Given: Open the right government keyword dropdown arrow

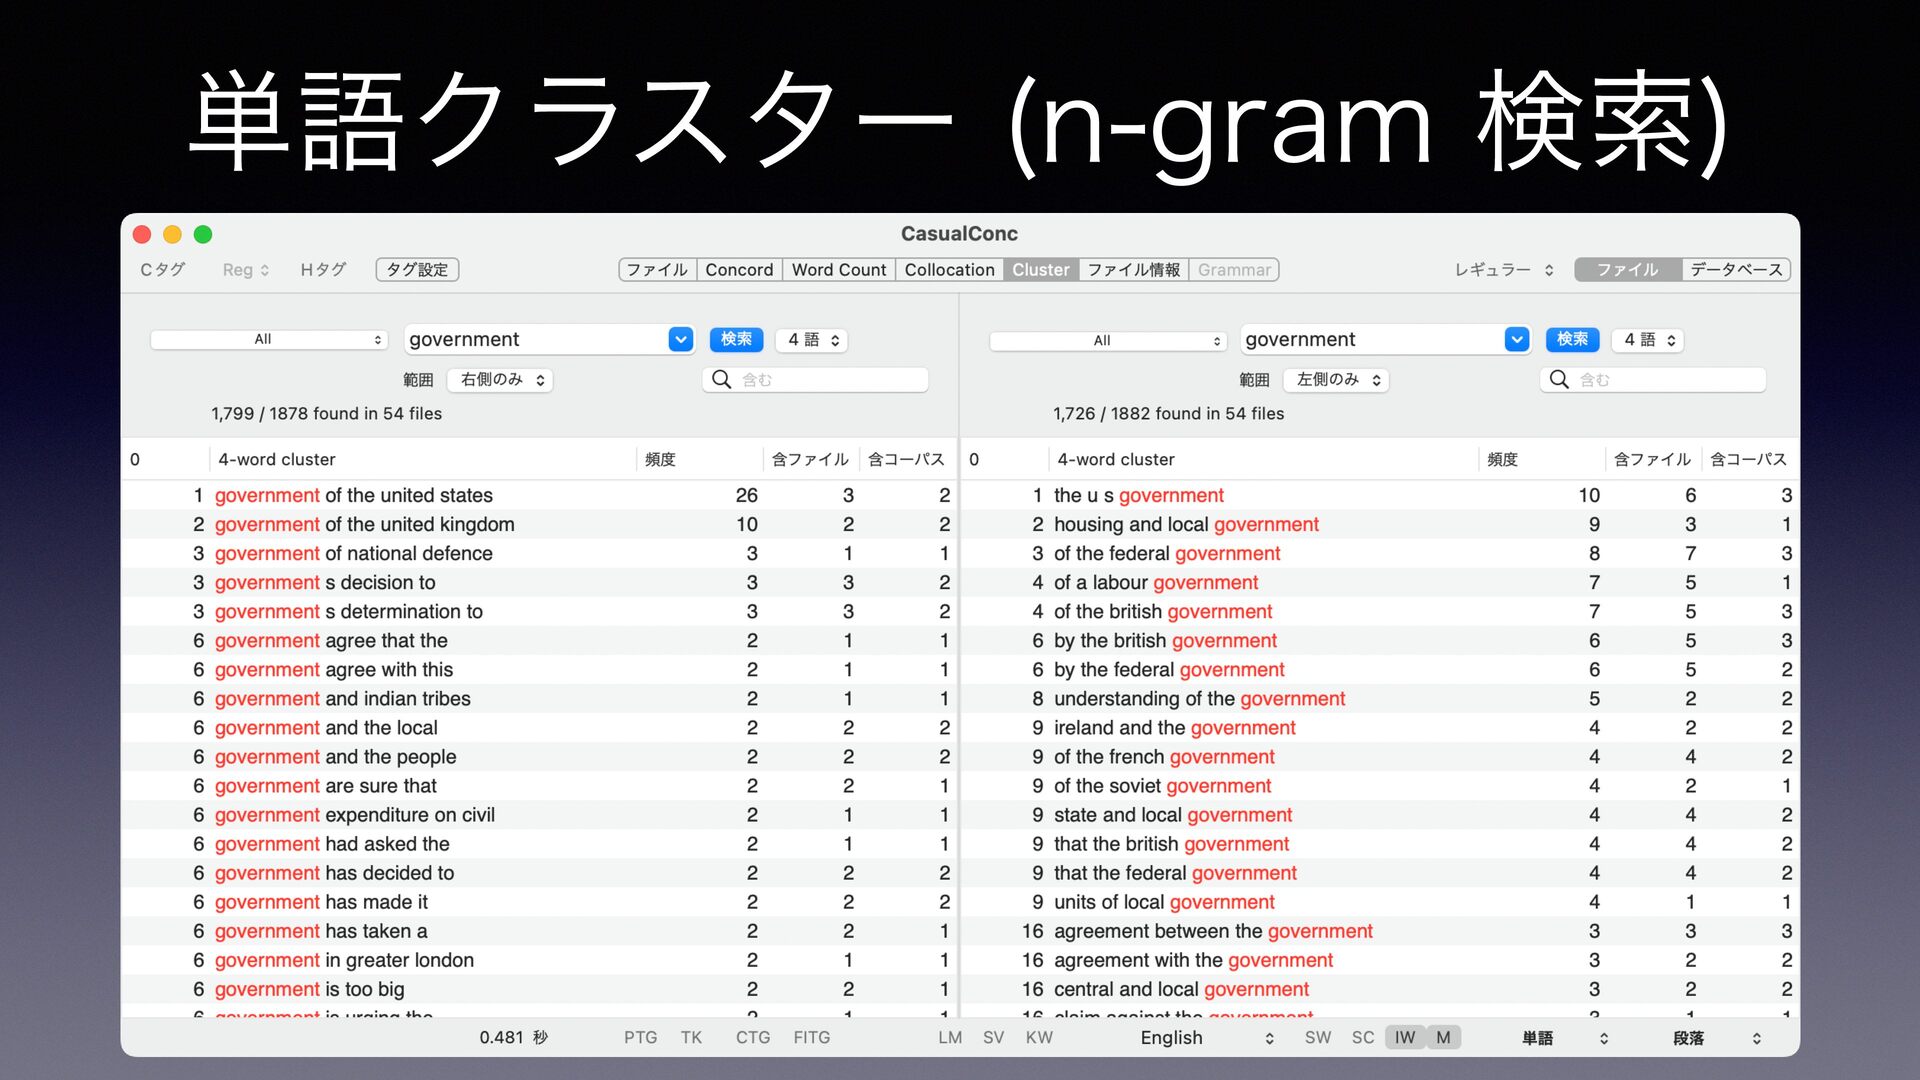Looking at the screenshot, I should tap(1517, 340).
